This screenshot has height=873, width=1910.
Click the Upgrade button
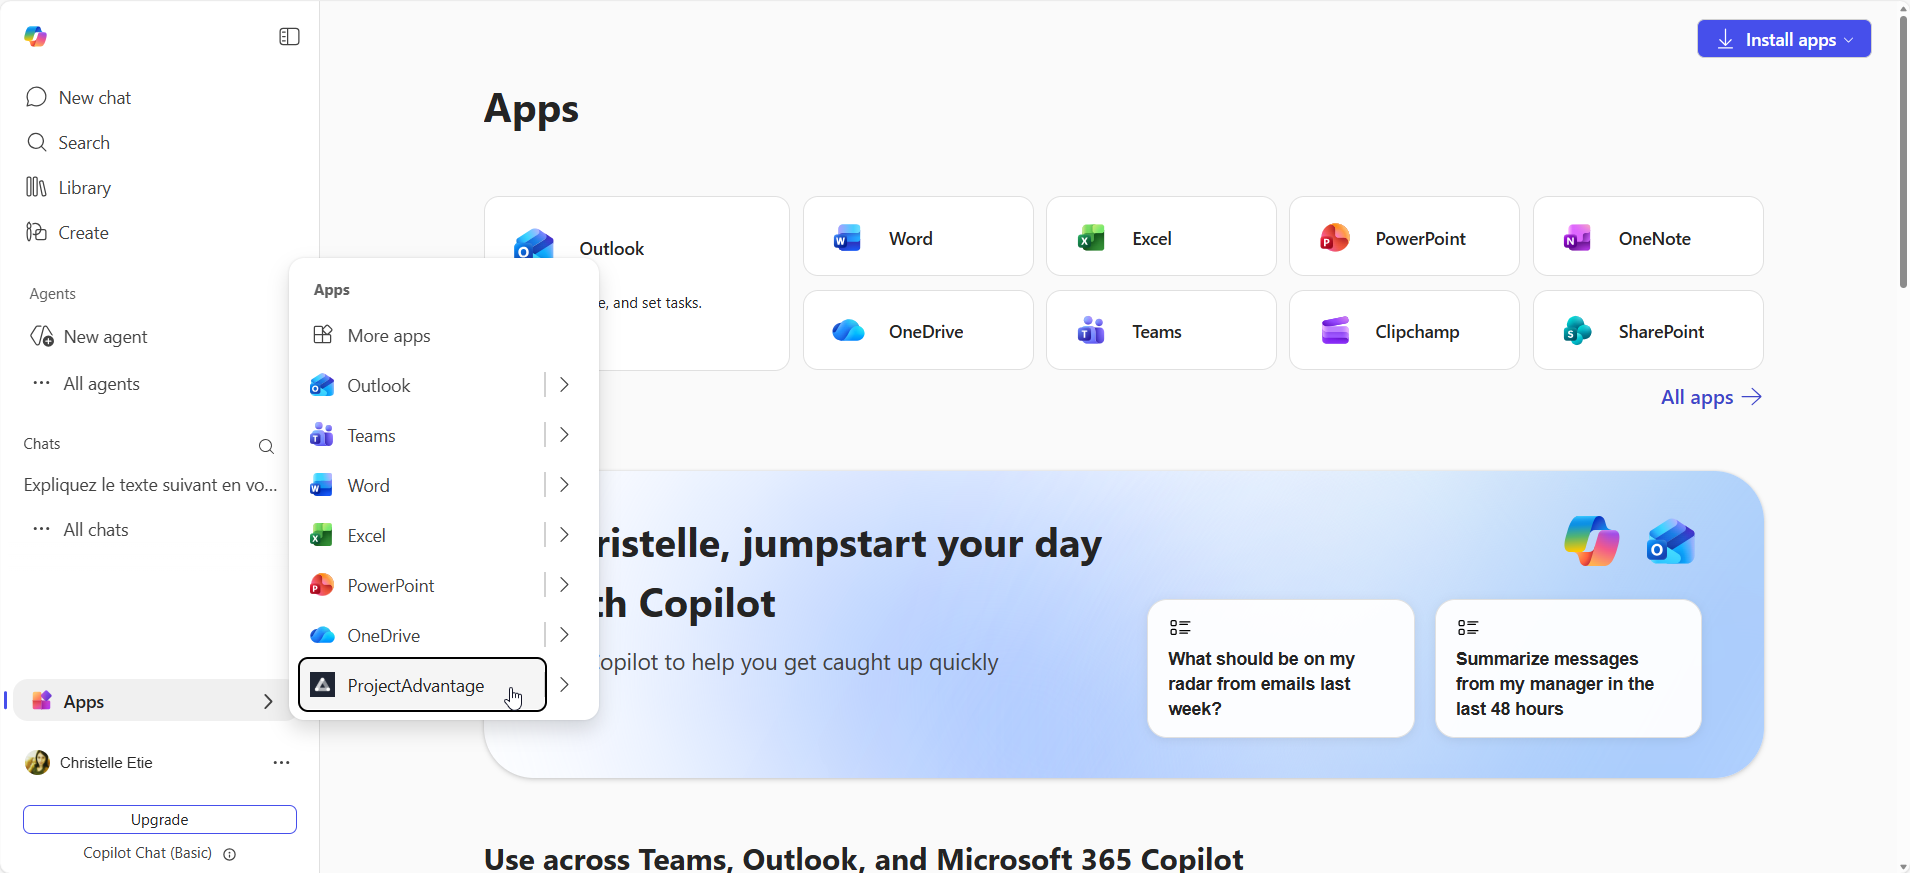click(160, 819)
